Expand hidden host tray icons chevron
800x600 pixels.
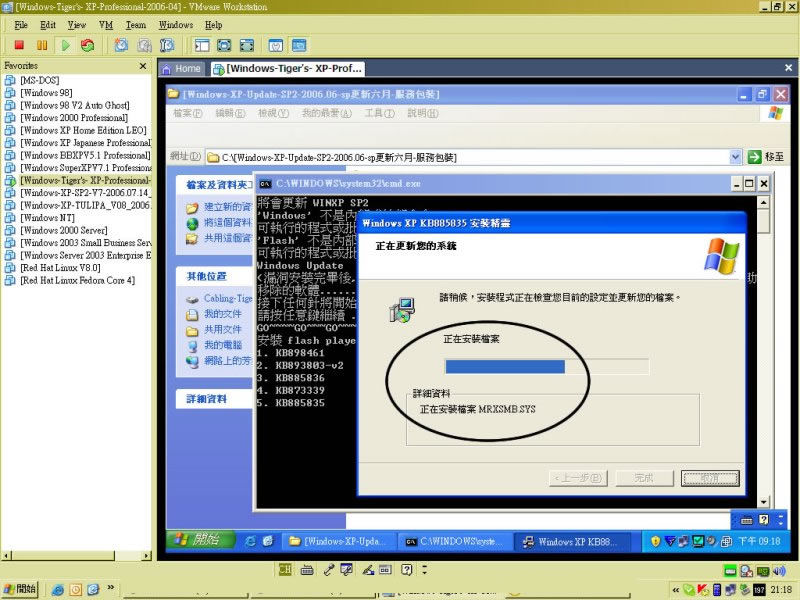[676, 590]
